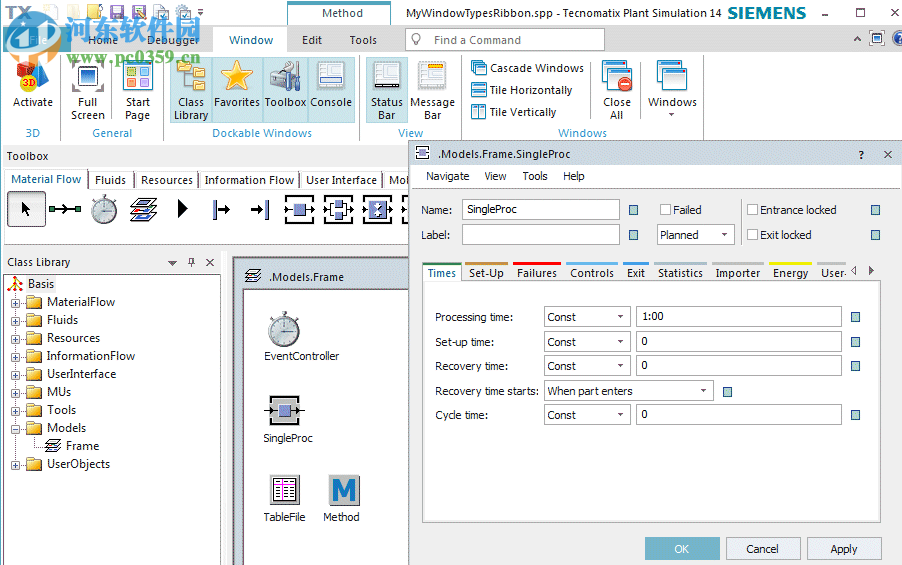Viewport: 902px width, 565px height.
Task: Pin the Class Library panel
Action: click(192, 262)
